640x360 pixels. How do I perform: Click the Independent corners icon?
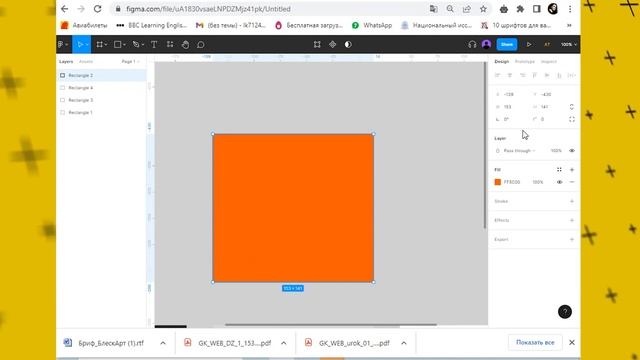tap(572, 119)
